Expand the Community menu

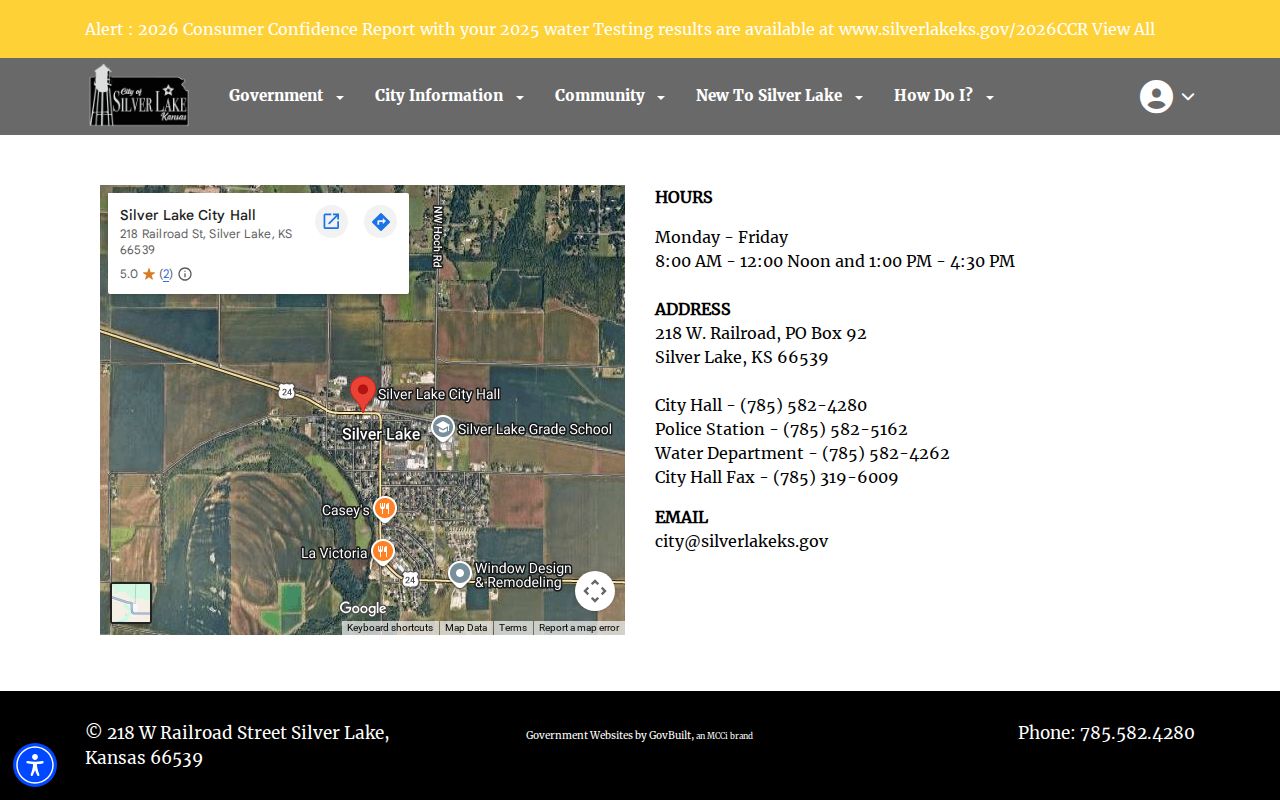(x=610, y=96)
